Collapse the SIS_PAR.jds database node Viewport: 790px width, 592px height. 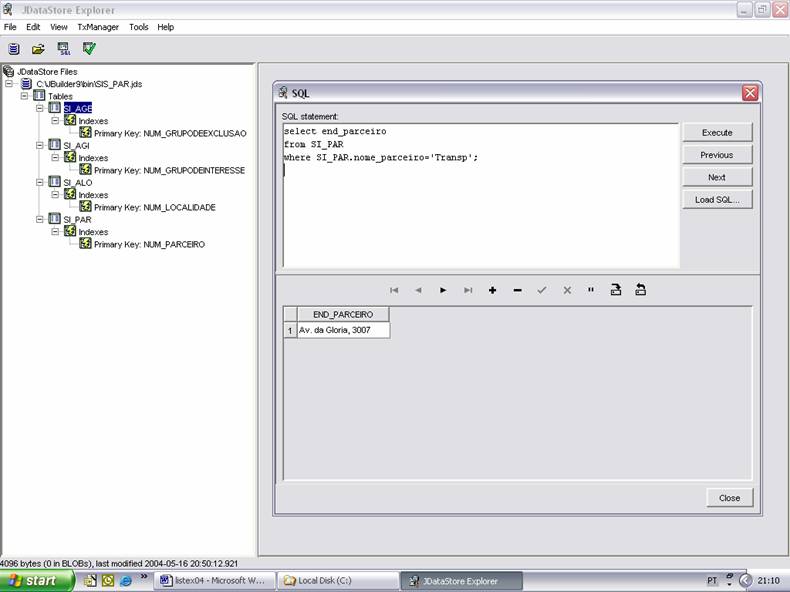(x=9, y=84)
